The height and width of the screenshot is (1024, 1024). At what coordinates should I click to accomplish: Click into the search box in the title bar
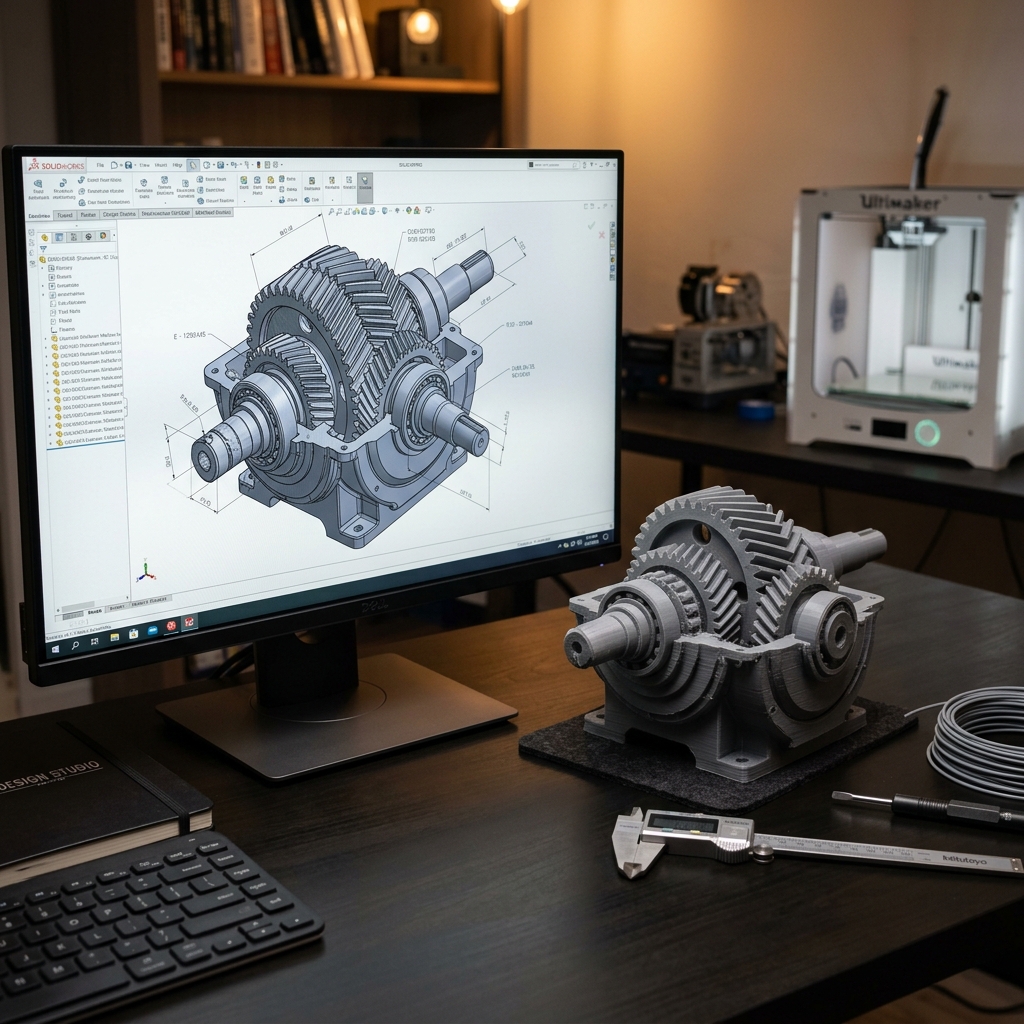[x=554, y=165]
